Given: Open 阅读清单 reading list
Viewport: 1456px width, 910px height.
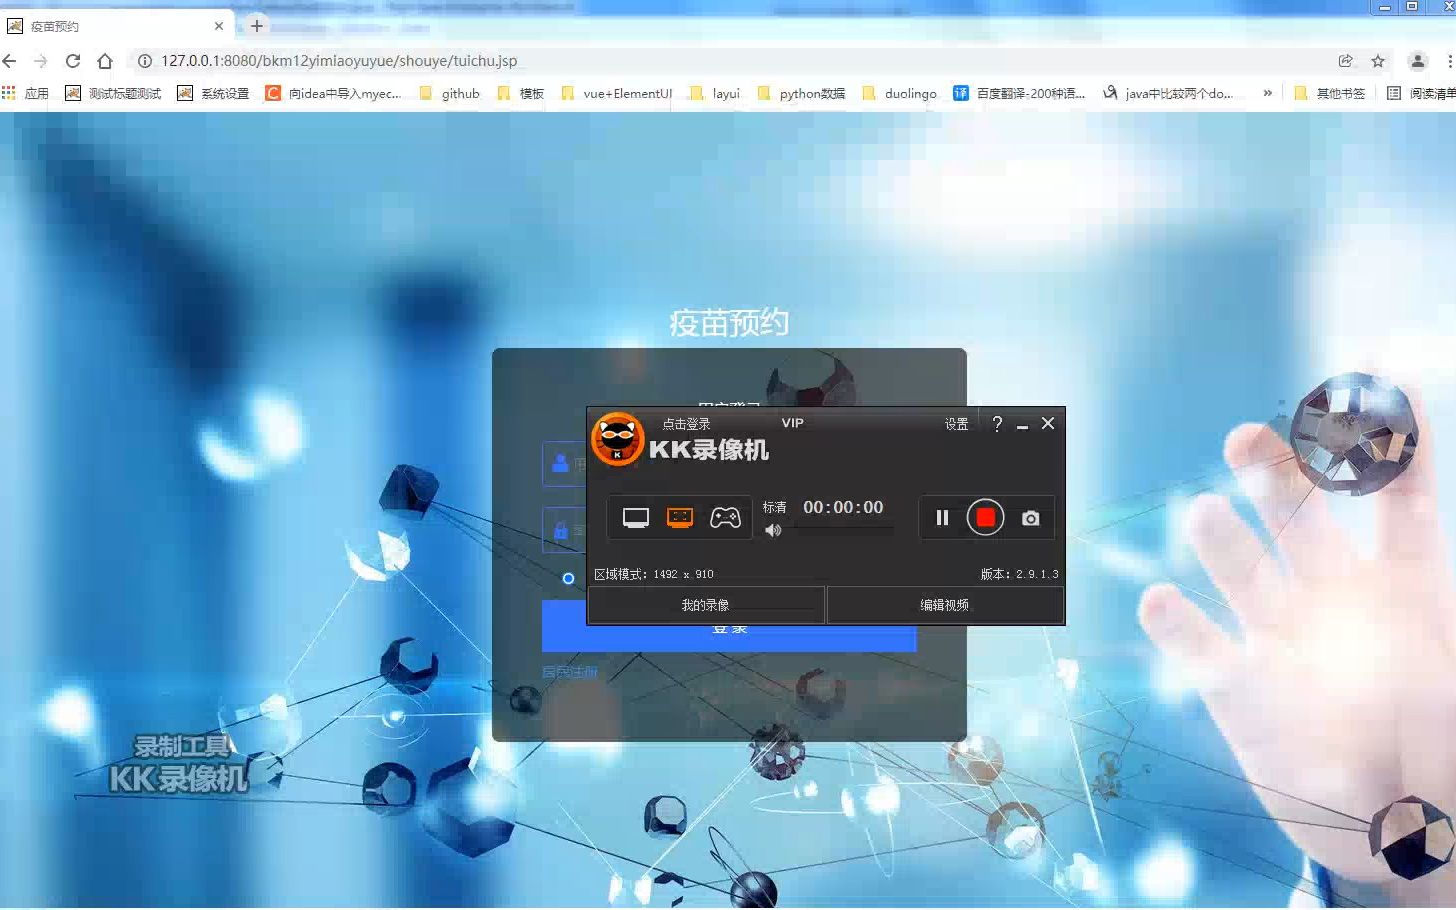Looking at the screenshot, I should pos(1422,93).
